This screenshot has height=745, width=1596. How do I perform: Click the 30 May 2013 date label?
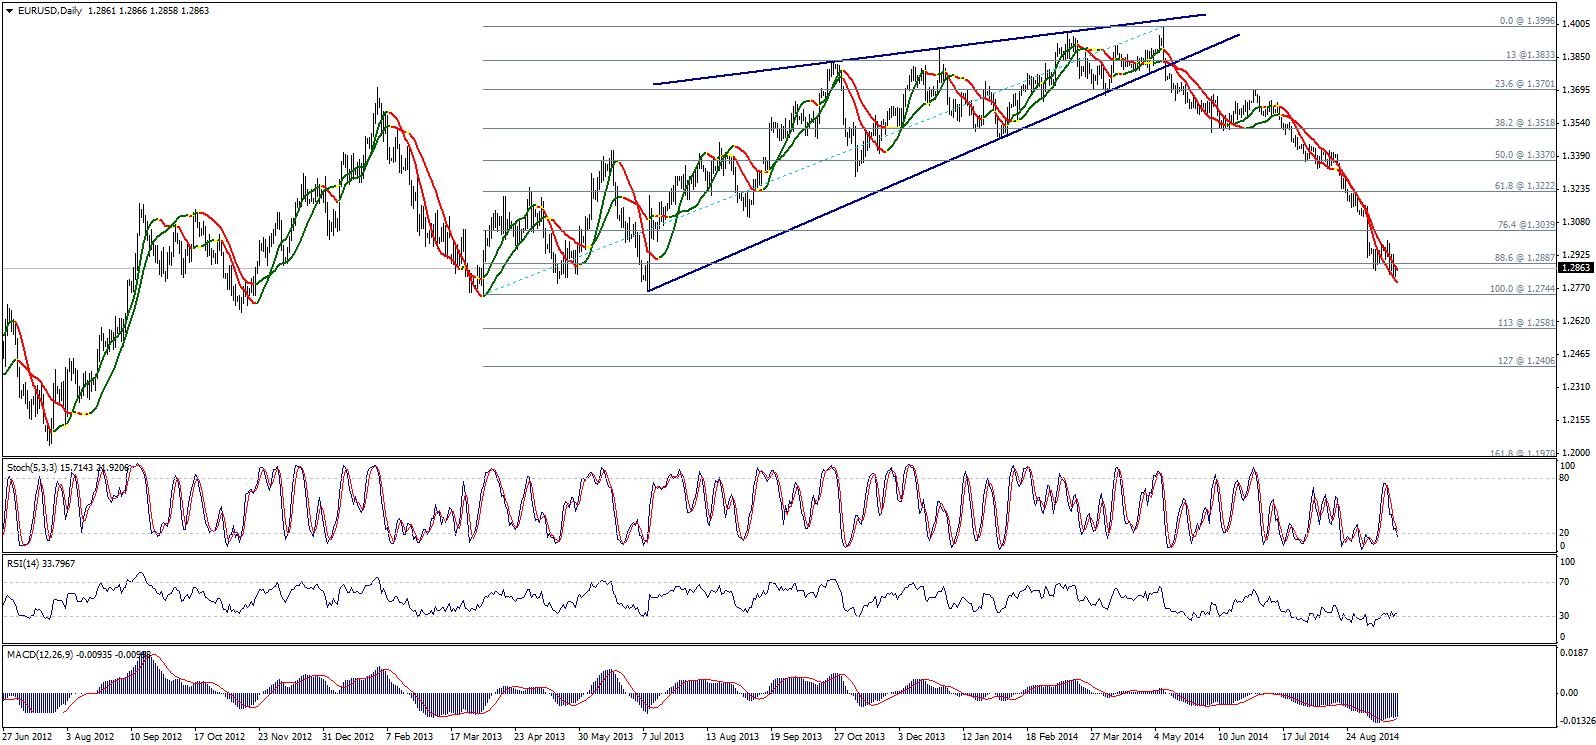[605, 737]
